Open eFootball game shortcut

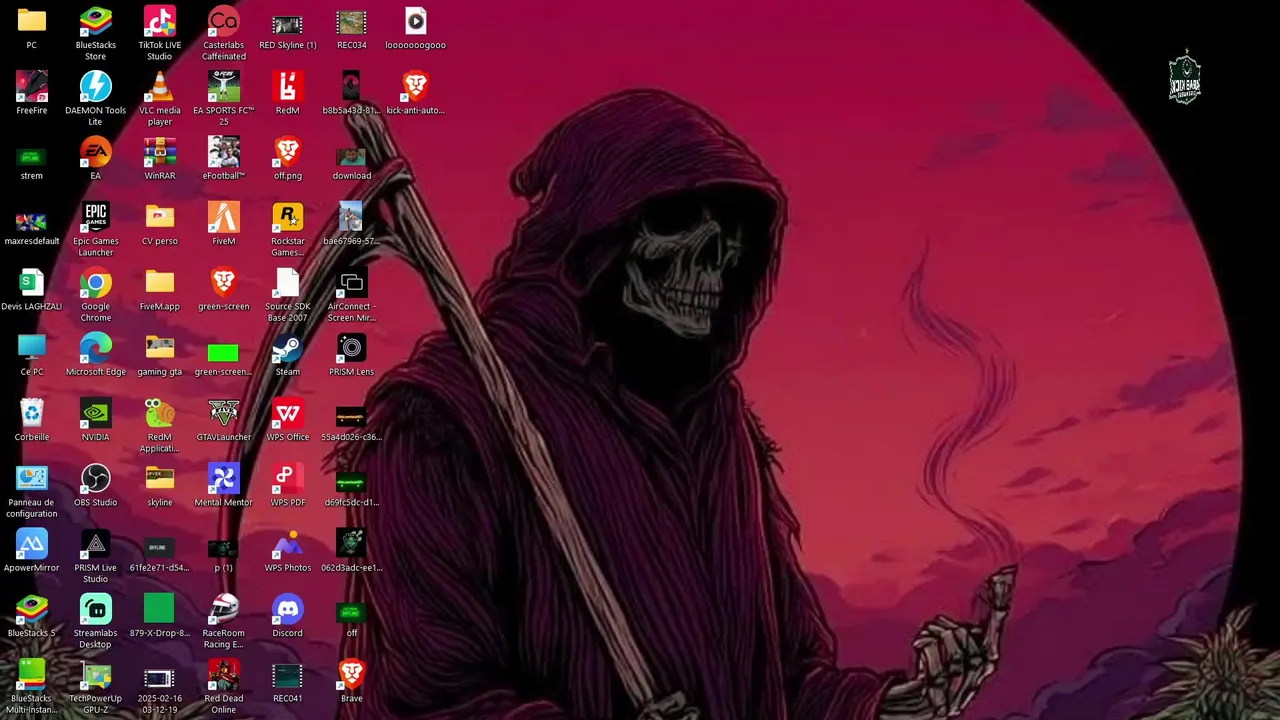tap(224, 153)
